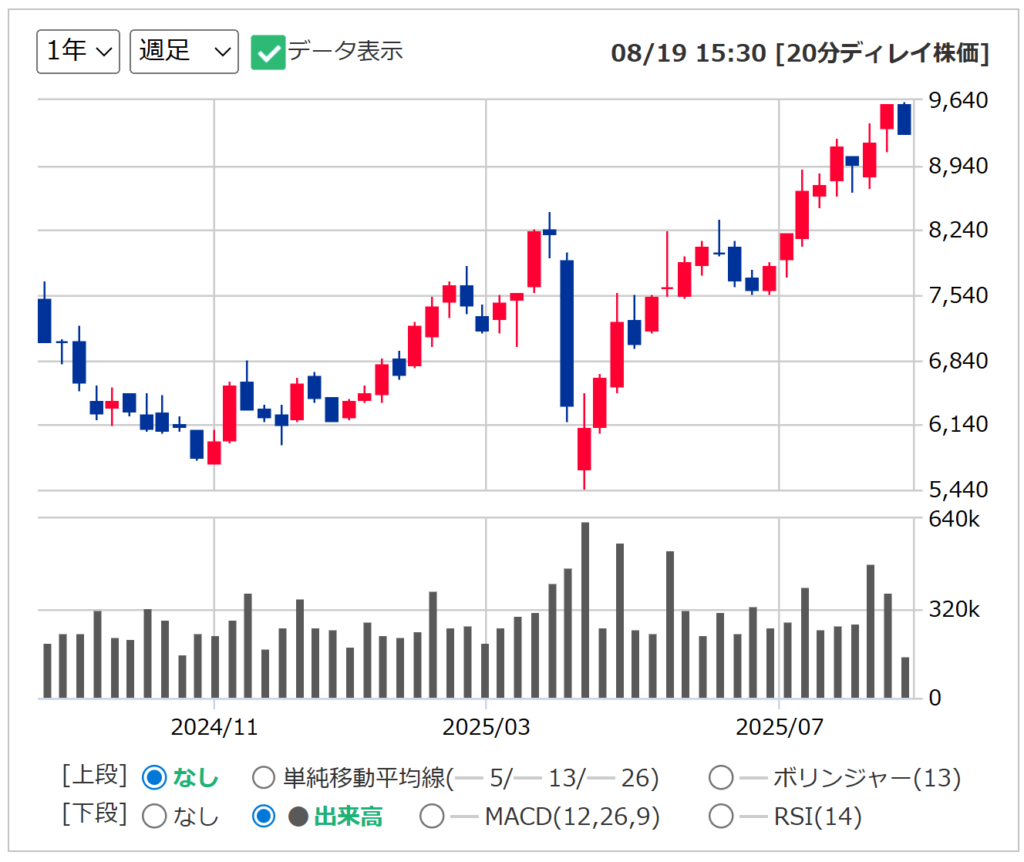This screenshot has height=862, width=1024.
Task: Click the [下段] row label
Action: [94, 814]
